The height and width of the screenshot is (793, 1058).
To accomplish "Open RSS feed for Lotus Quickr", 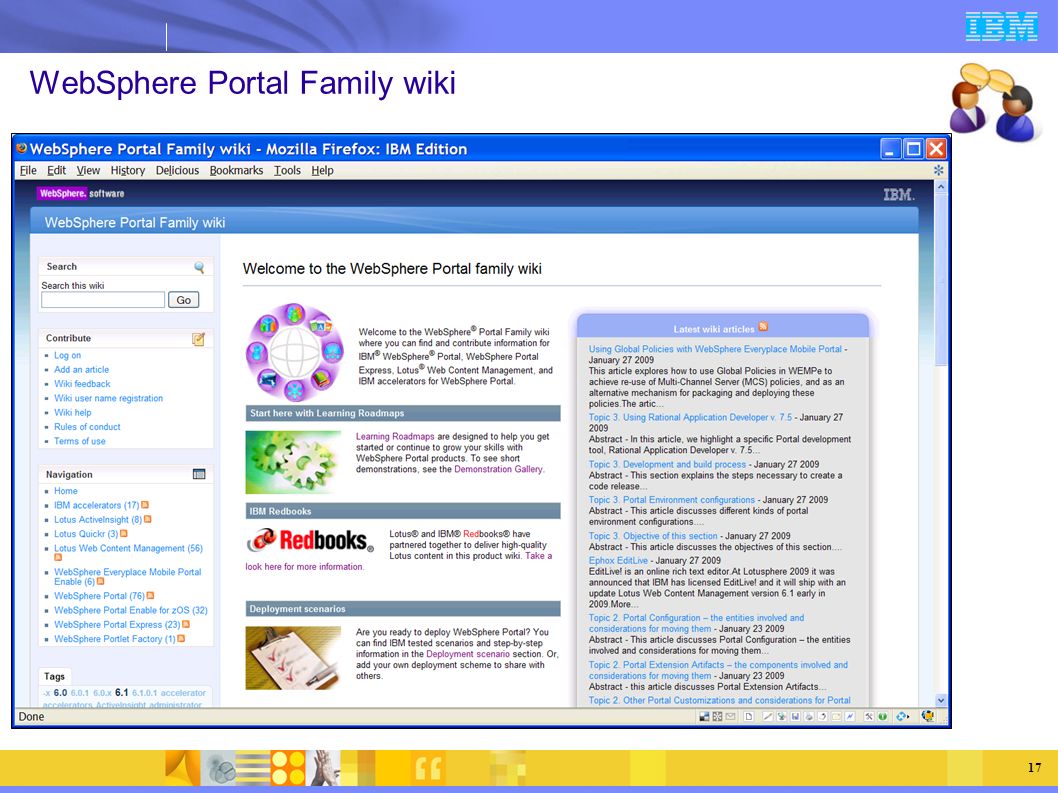I will [x=123, y=533].
